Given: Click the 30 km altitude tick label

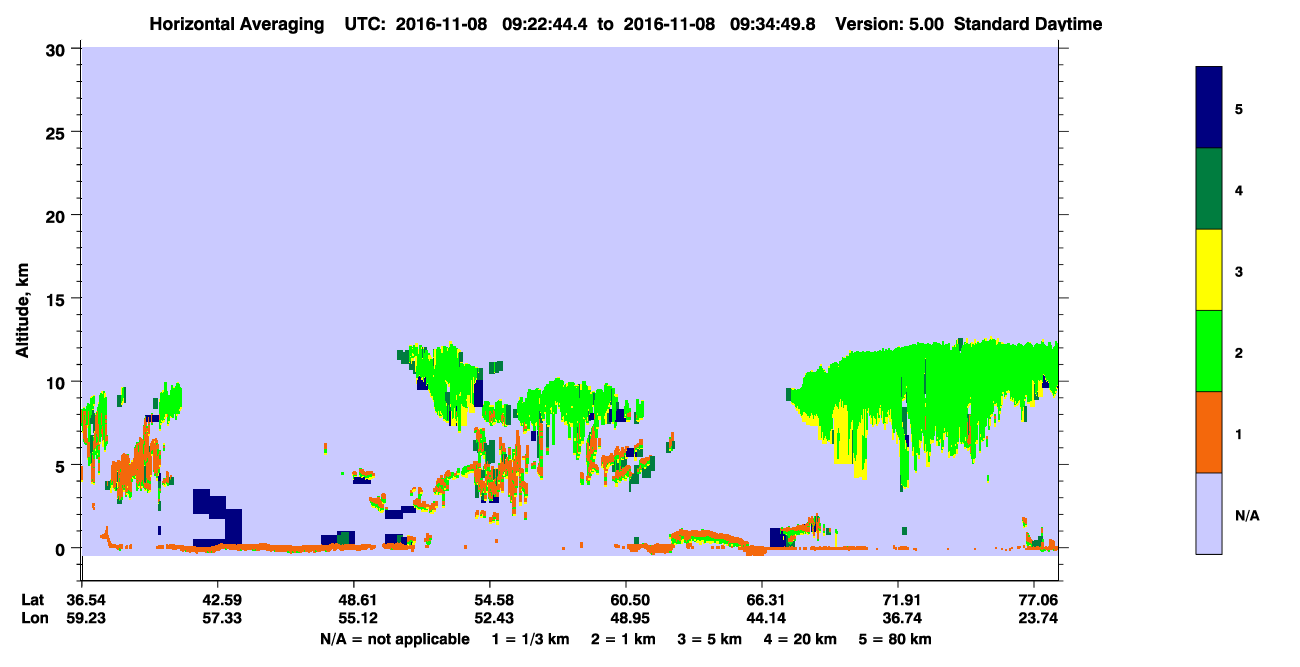Looking at the screenshot, I should coord(56,49).
